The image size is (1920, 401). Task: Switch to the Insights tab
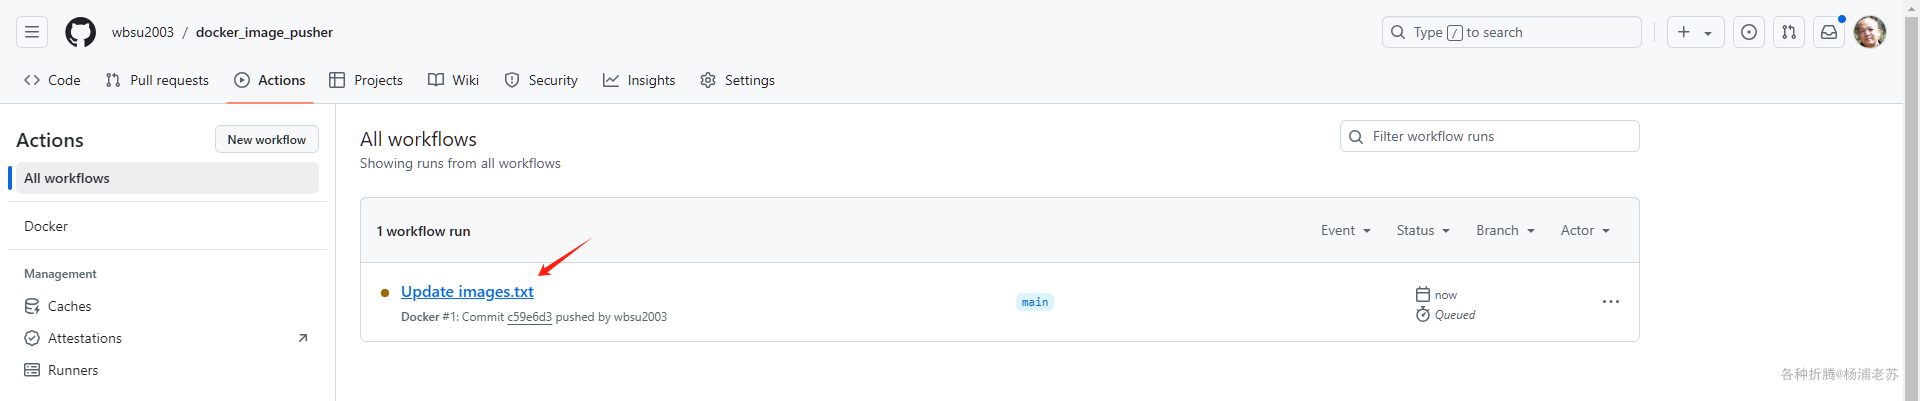[639, 80]
